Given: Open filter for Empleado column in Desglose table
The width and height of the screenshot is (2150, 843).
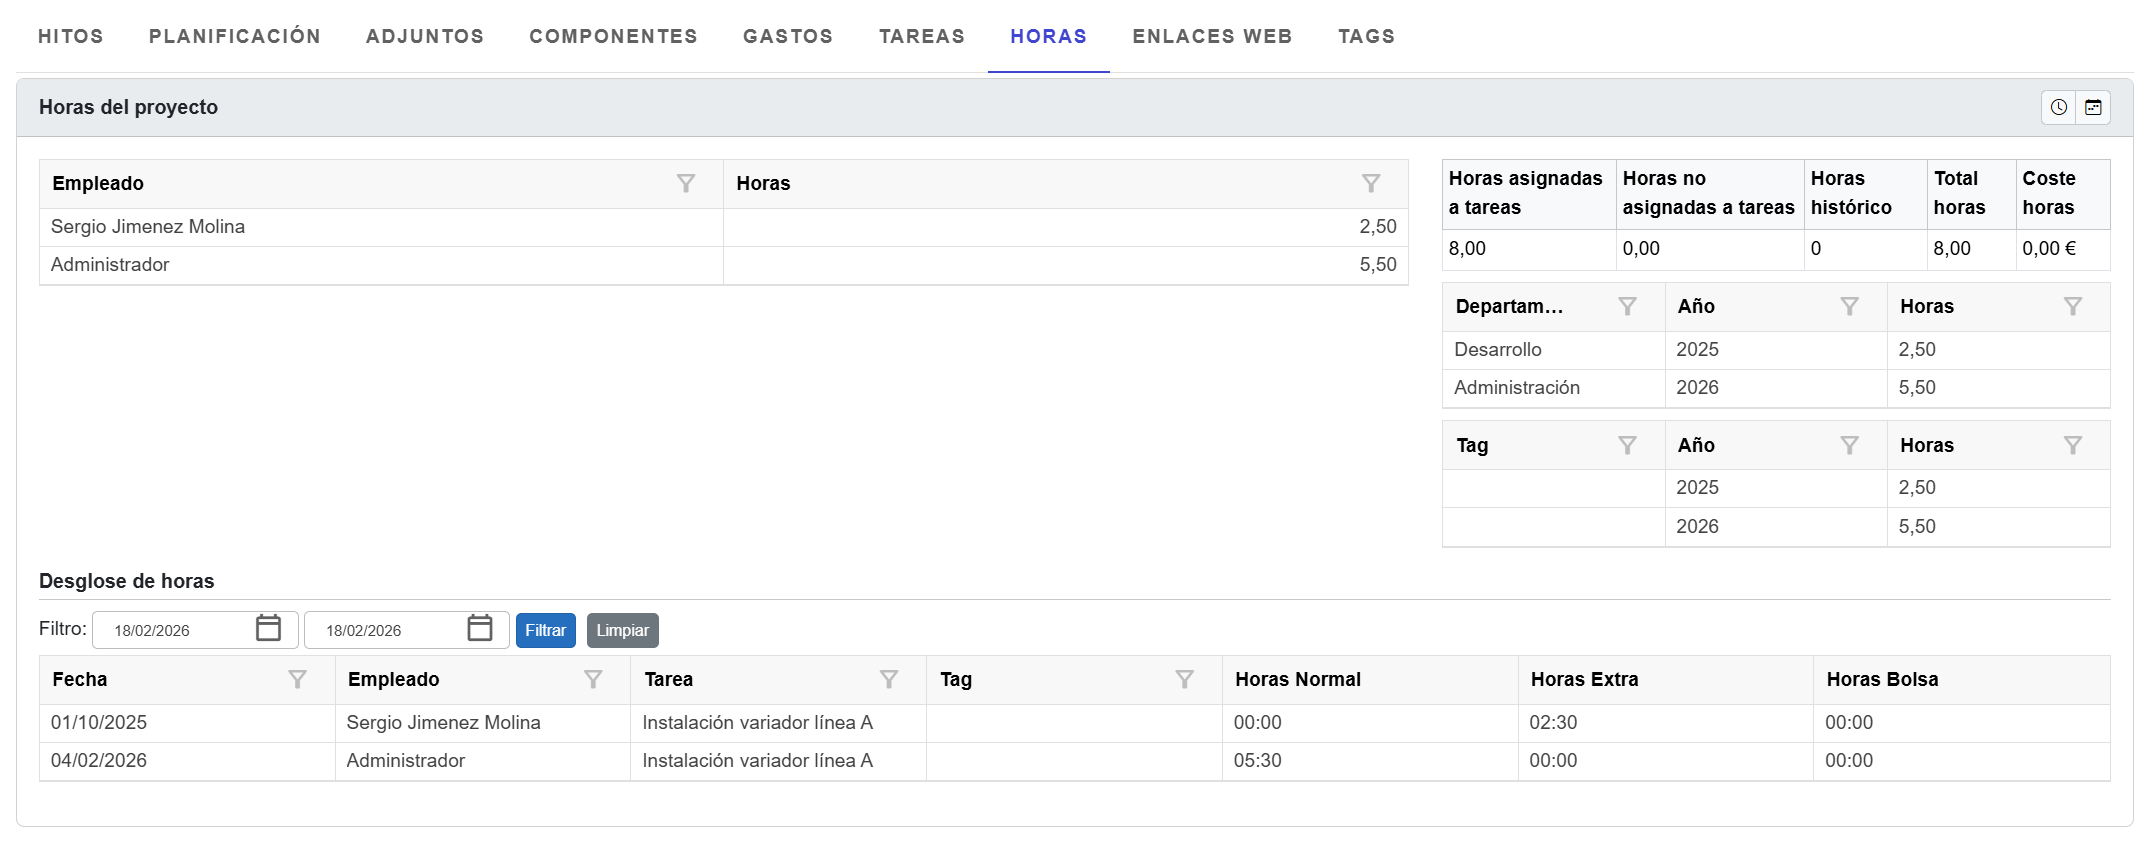Looking at the screenshot, I should click(x=593, y=680).
